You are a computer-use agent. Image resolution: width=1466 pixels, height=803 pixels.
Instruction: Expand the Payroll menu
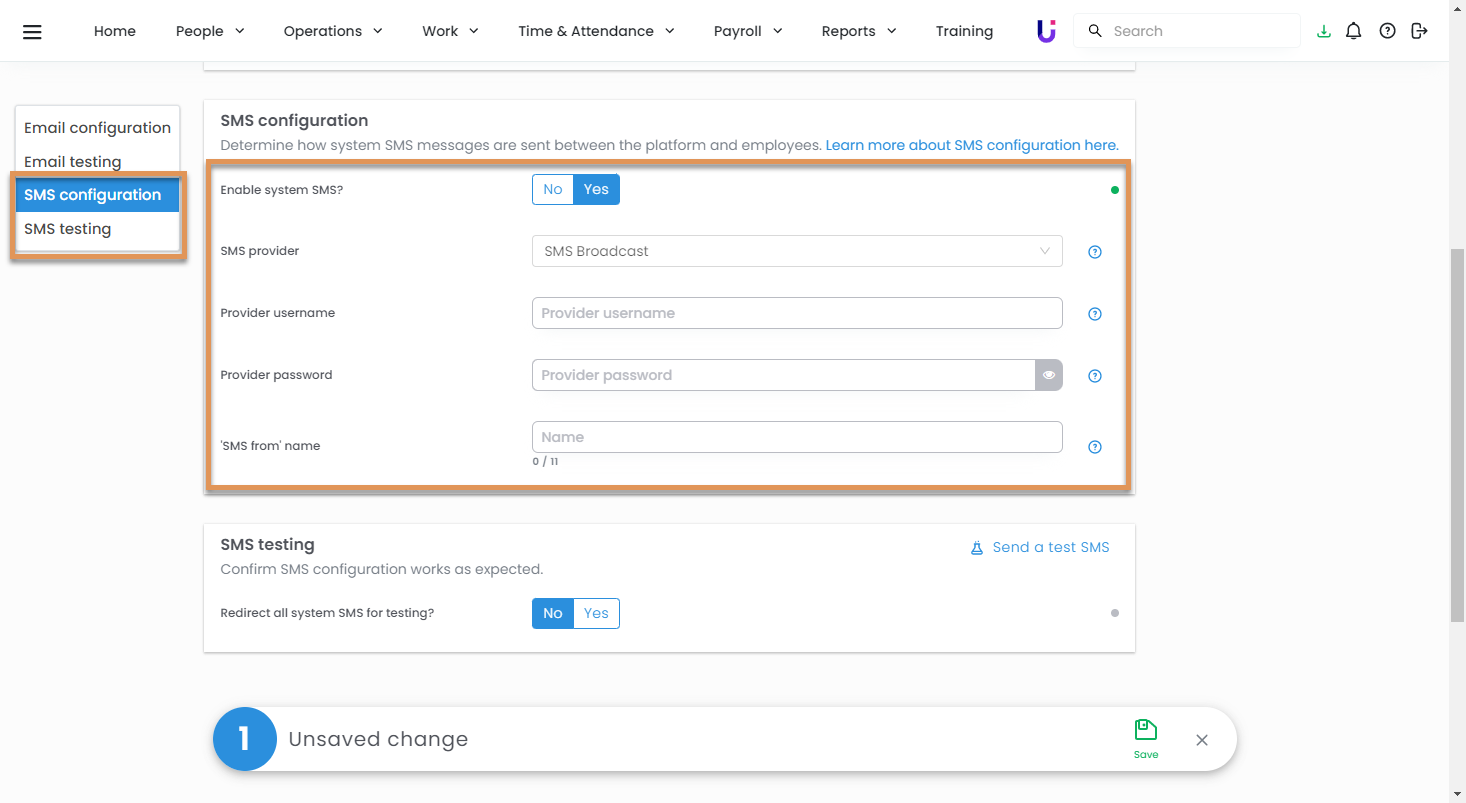tap(748, 31)
